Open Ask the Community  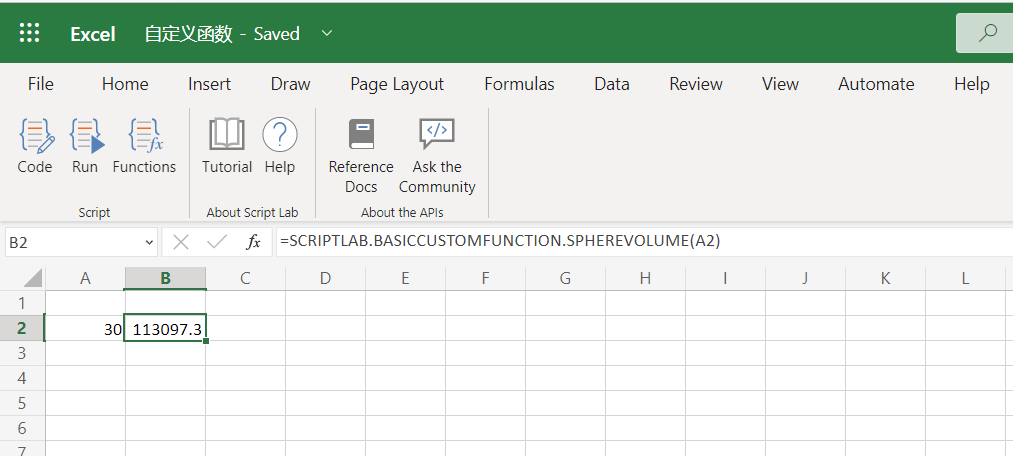(x=437, y=156)
